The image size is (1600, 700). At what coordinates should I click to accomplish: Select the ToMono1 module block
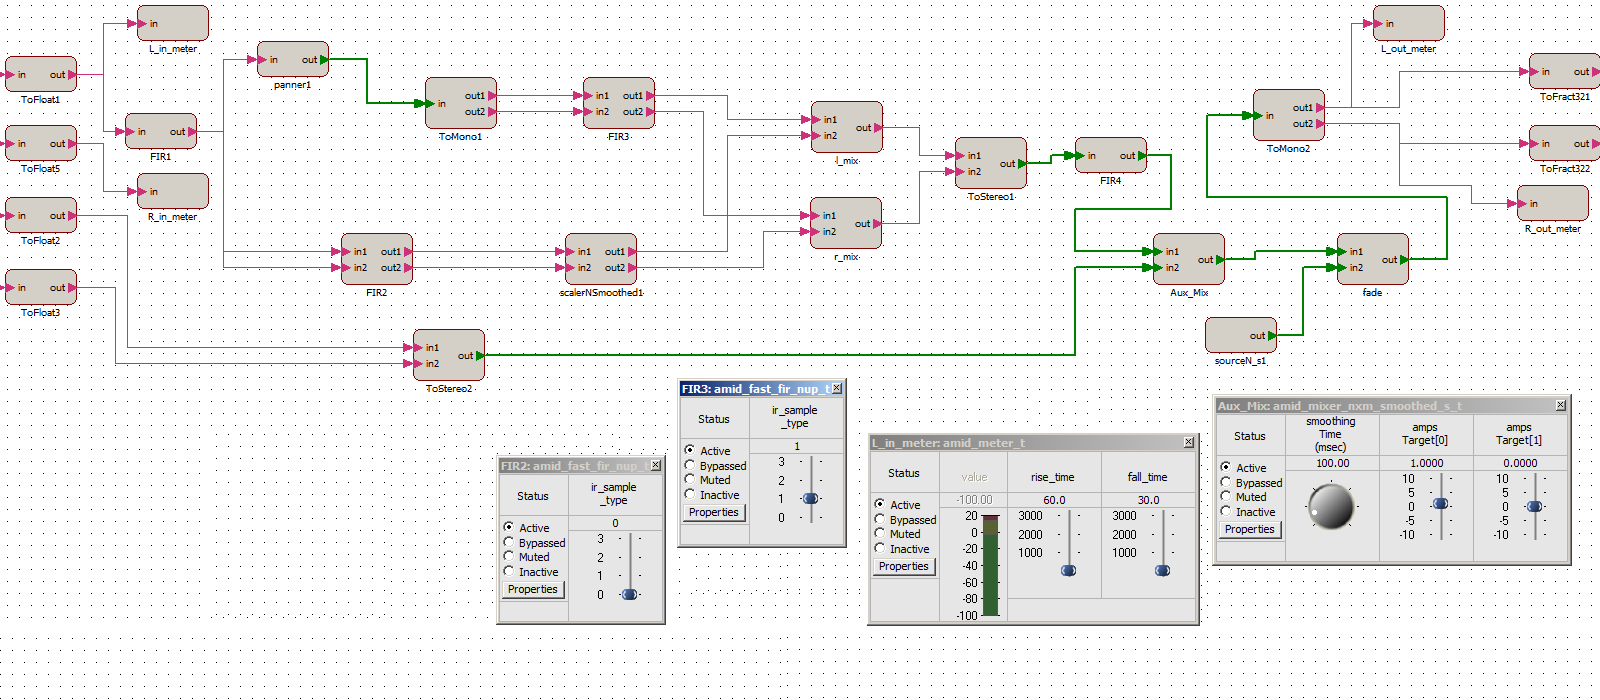coord(461,103)
